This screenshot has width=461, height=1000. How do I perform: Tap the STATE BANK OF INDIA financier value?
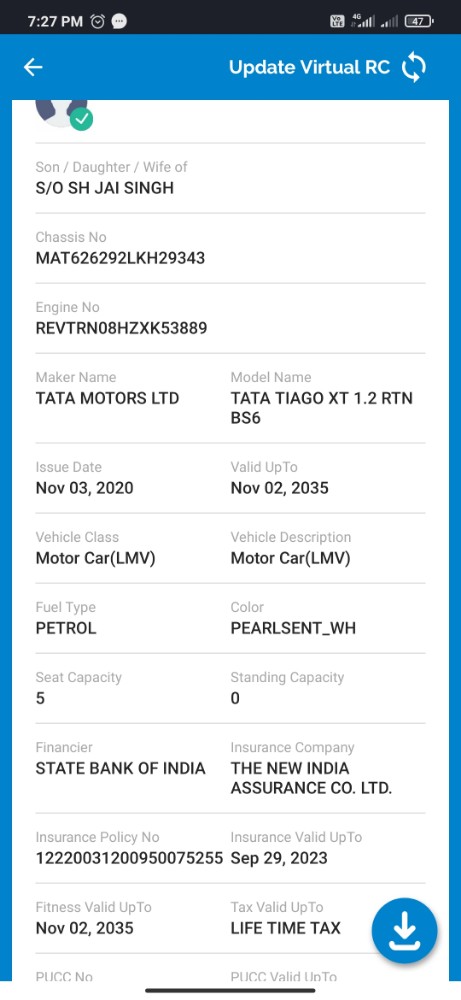121,768
